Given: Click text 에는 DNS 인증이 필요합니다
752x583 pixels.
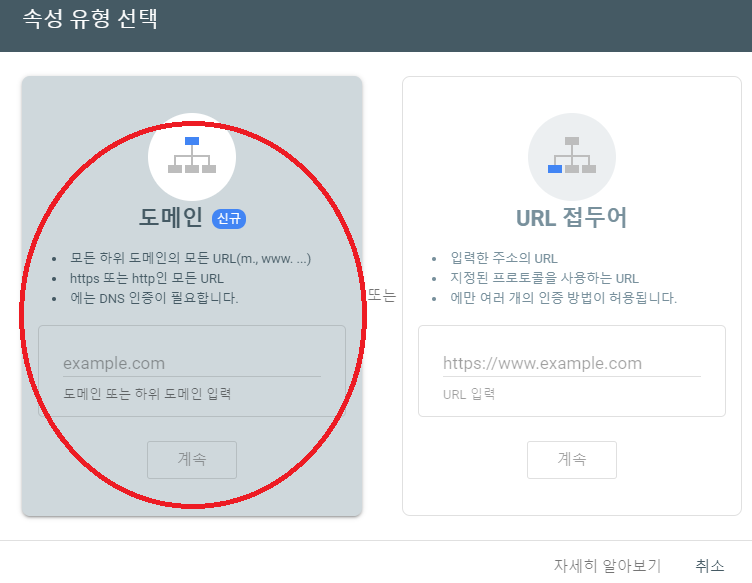Looking at the screenshot, I should tap(154, 298).
